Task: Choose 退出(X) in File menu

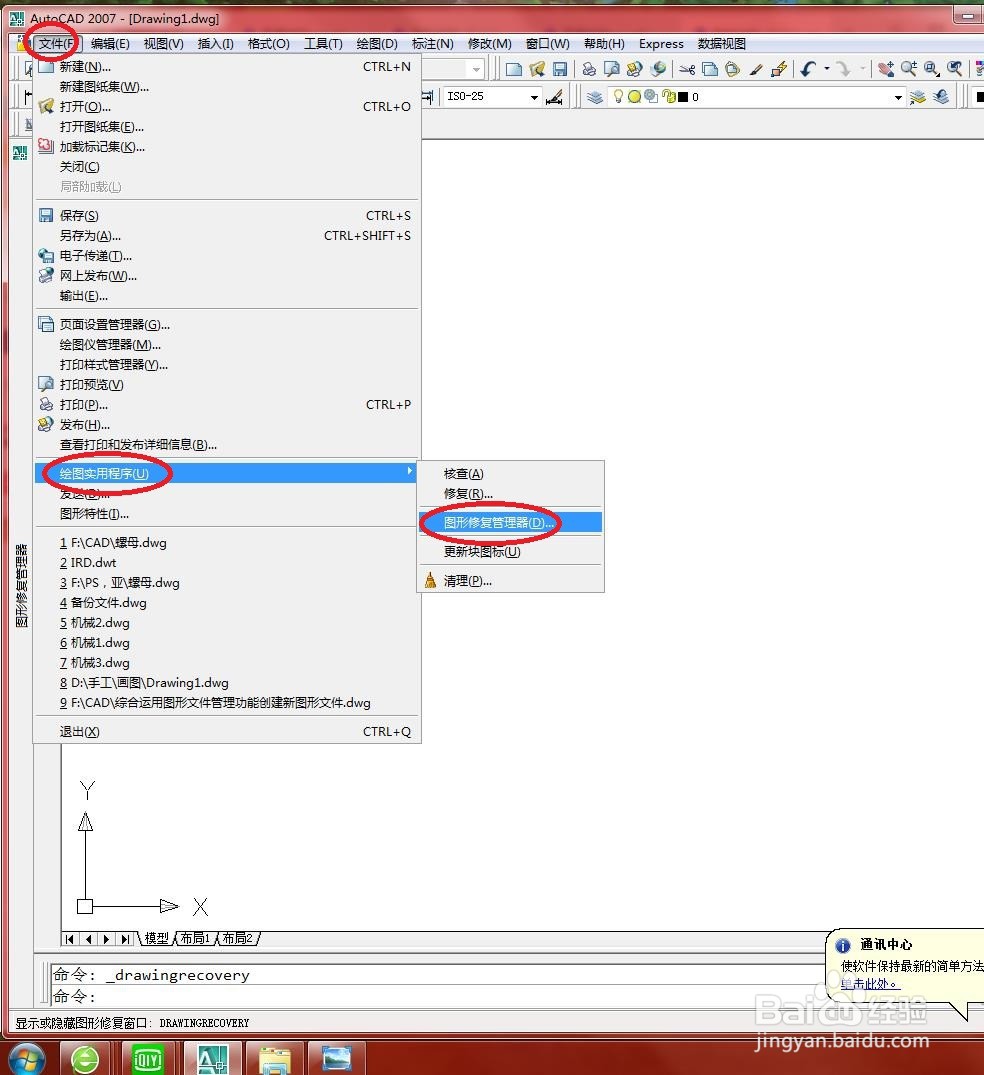Action: pos(225,732)
